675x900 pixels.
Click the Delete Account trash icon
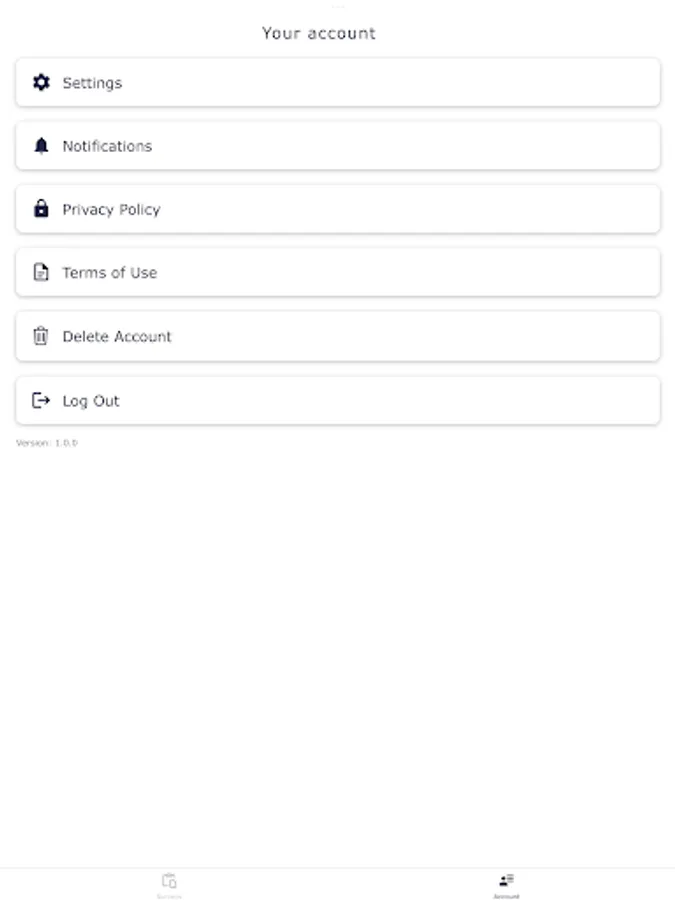(x=41, y=336)
